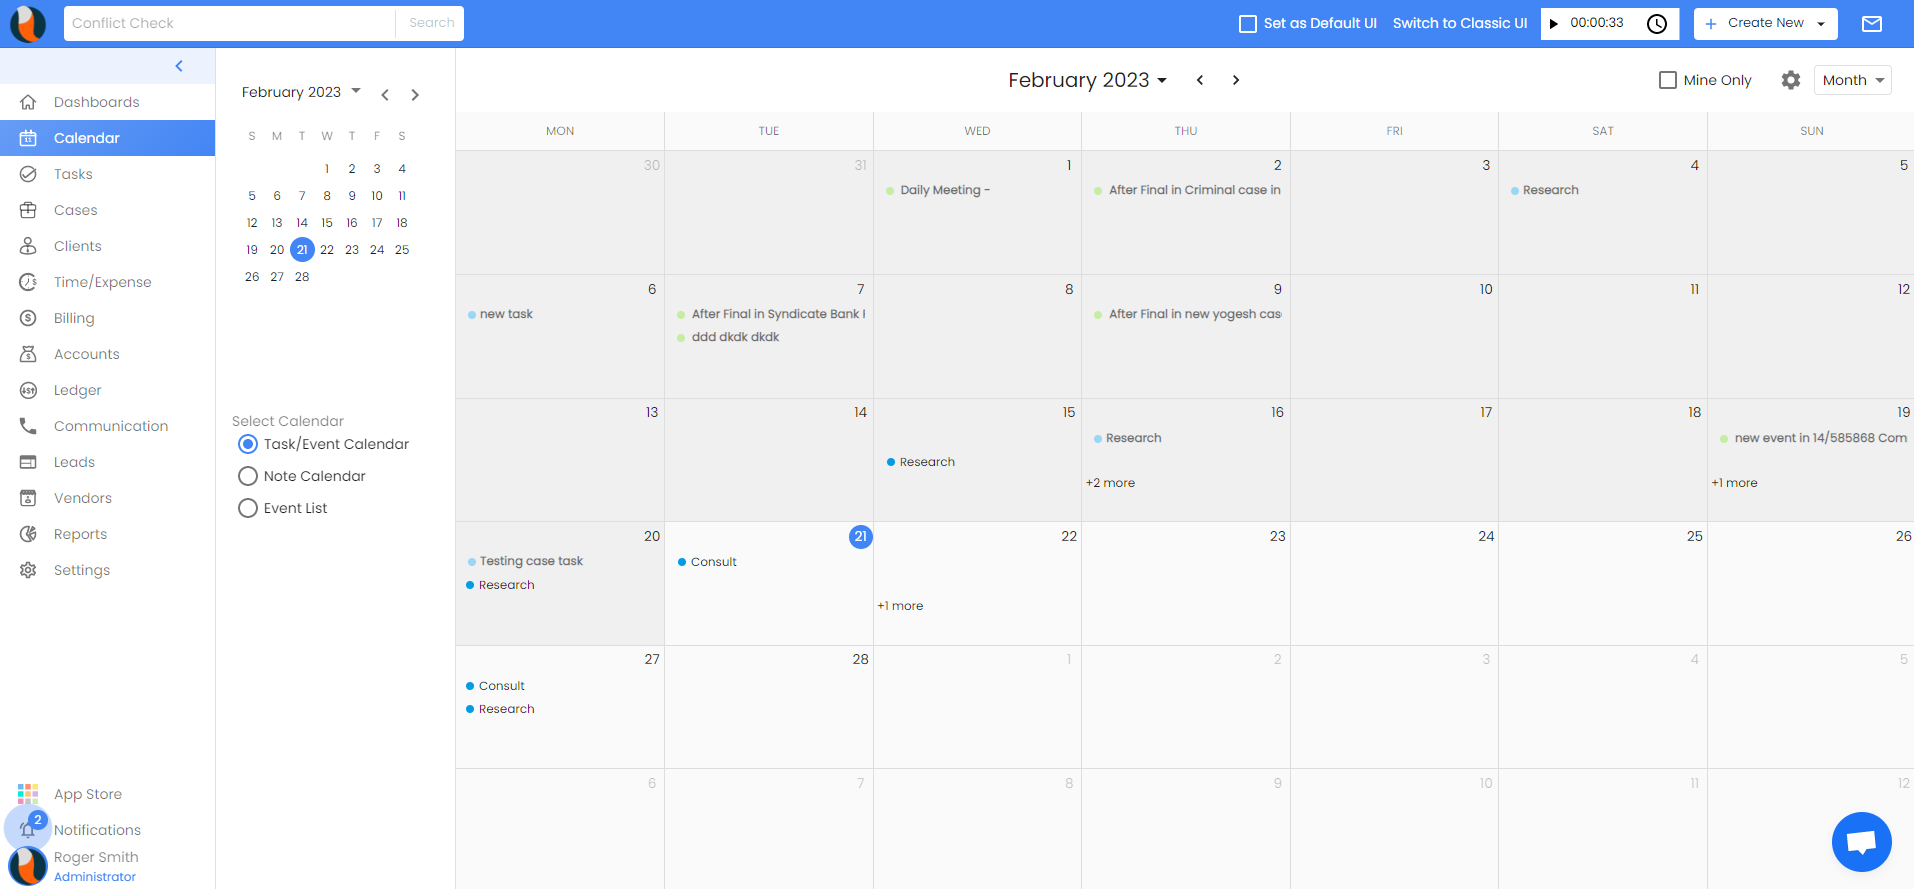Open the Month view dropdown
The height and width of the screenshot is (889, 1914).
[1852, 80]
